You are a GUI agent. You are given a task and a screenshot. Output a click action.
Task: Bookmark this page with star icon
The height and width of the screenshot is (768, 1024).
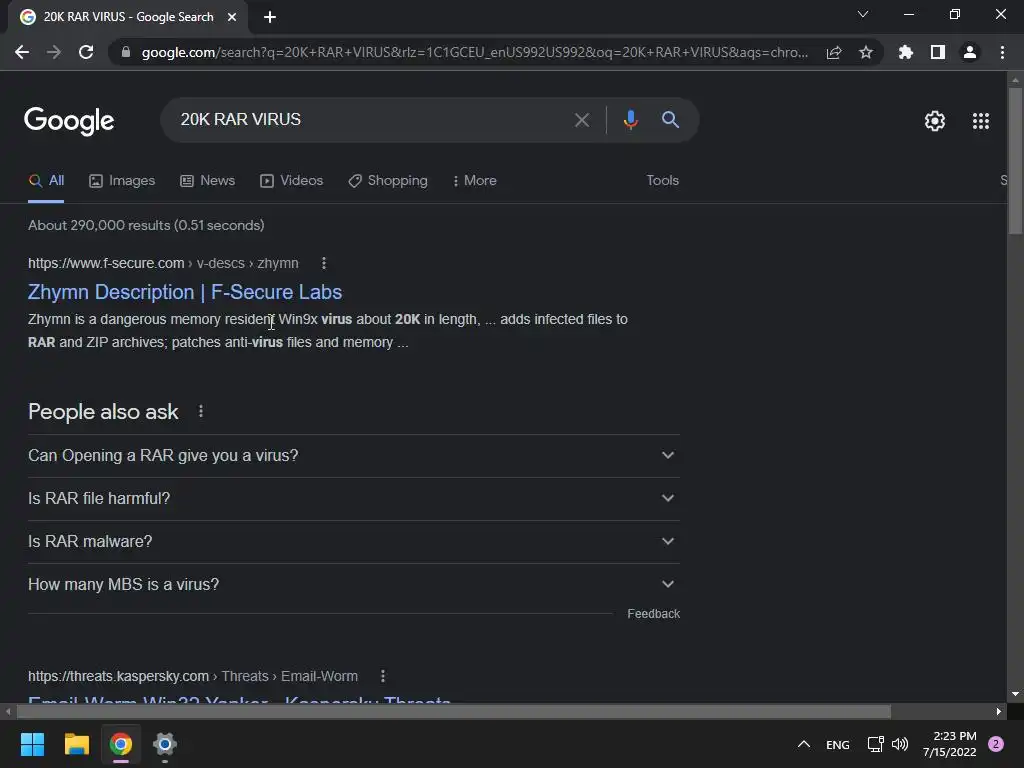(x=865, y=52)
